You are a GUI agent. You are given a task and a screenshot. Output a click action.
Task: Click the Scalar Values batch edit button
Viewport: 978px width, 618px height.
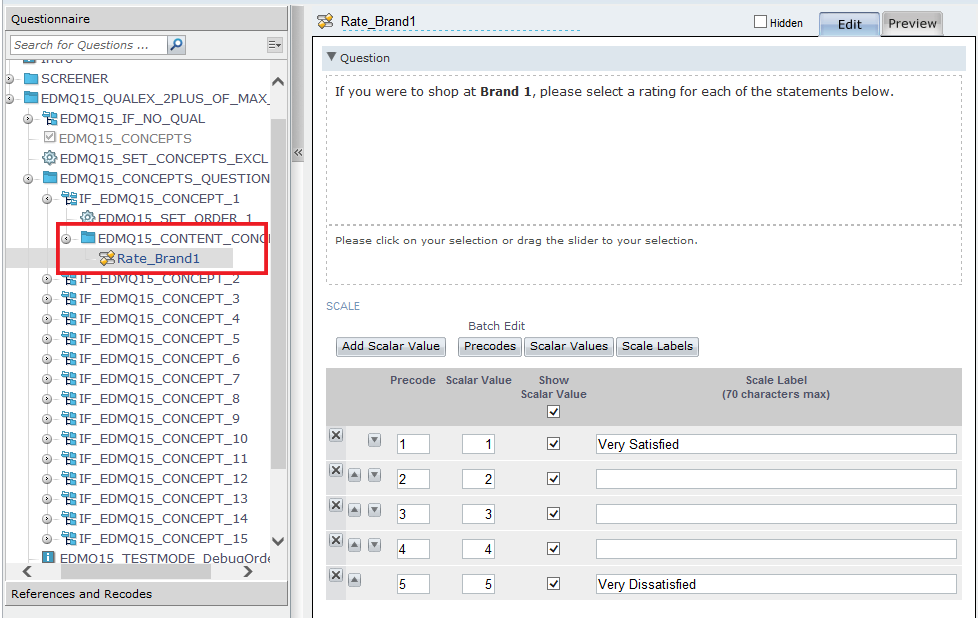click(568, 346)
